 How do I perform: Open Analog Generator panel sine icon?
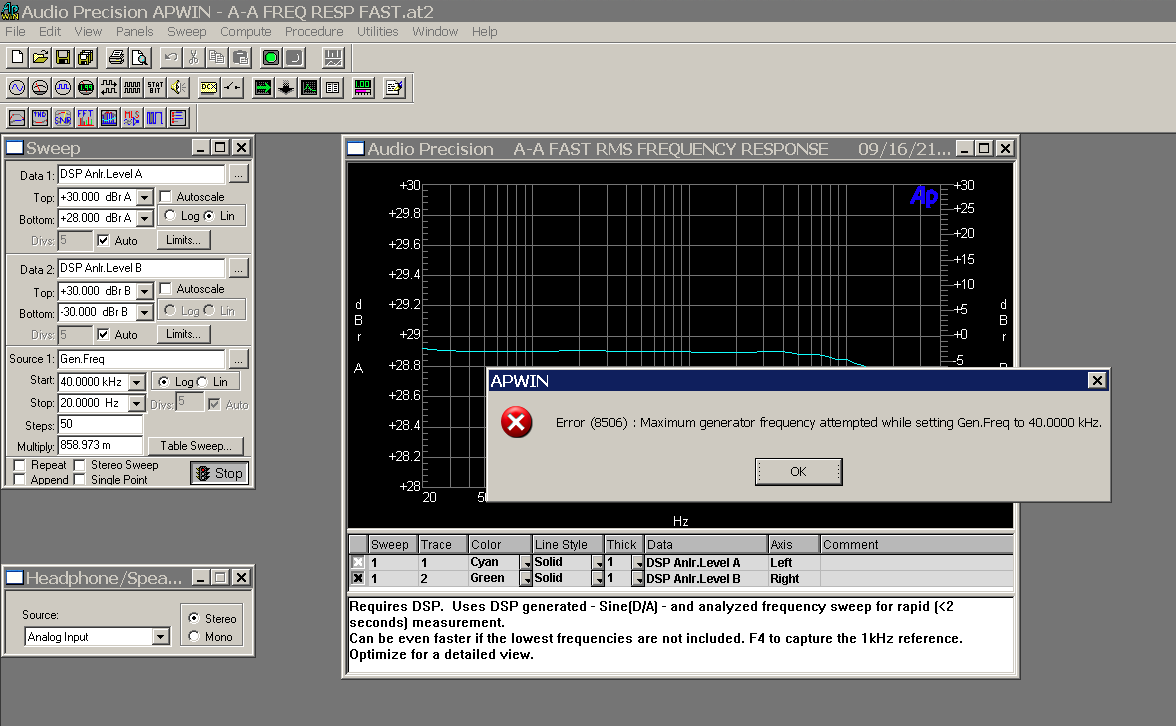(17, 88)
